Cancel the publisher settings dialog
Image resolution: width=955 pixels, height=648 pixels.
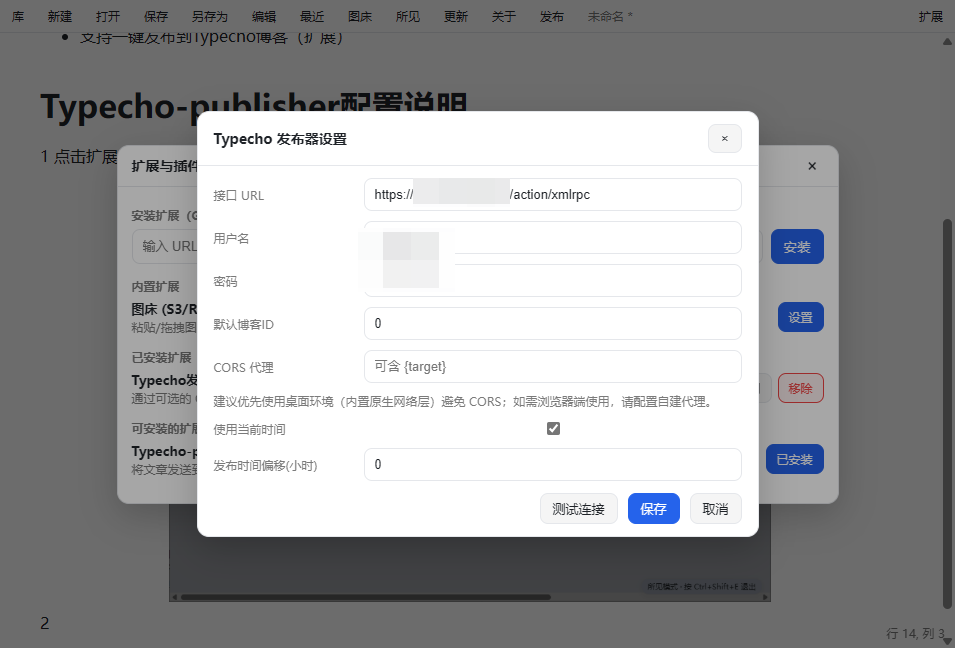pos(715,509)
